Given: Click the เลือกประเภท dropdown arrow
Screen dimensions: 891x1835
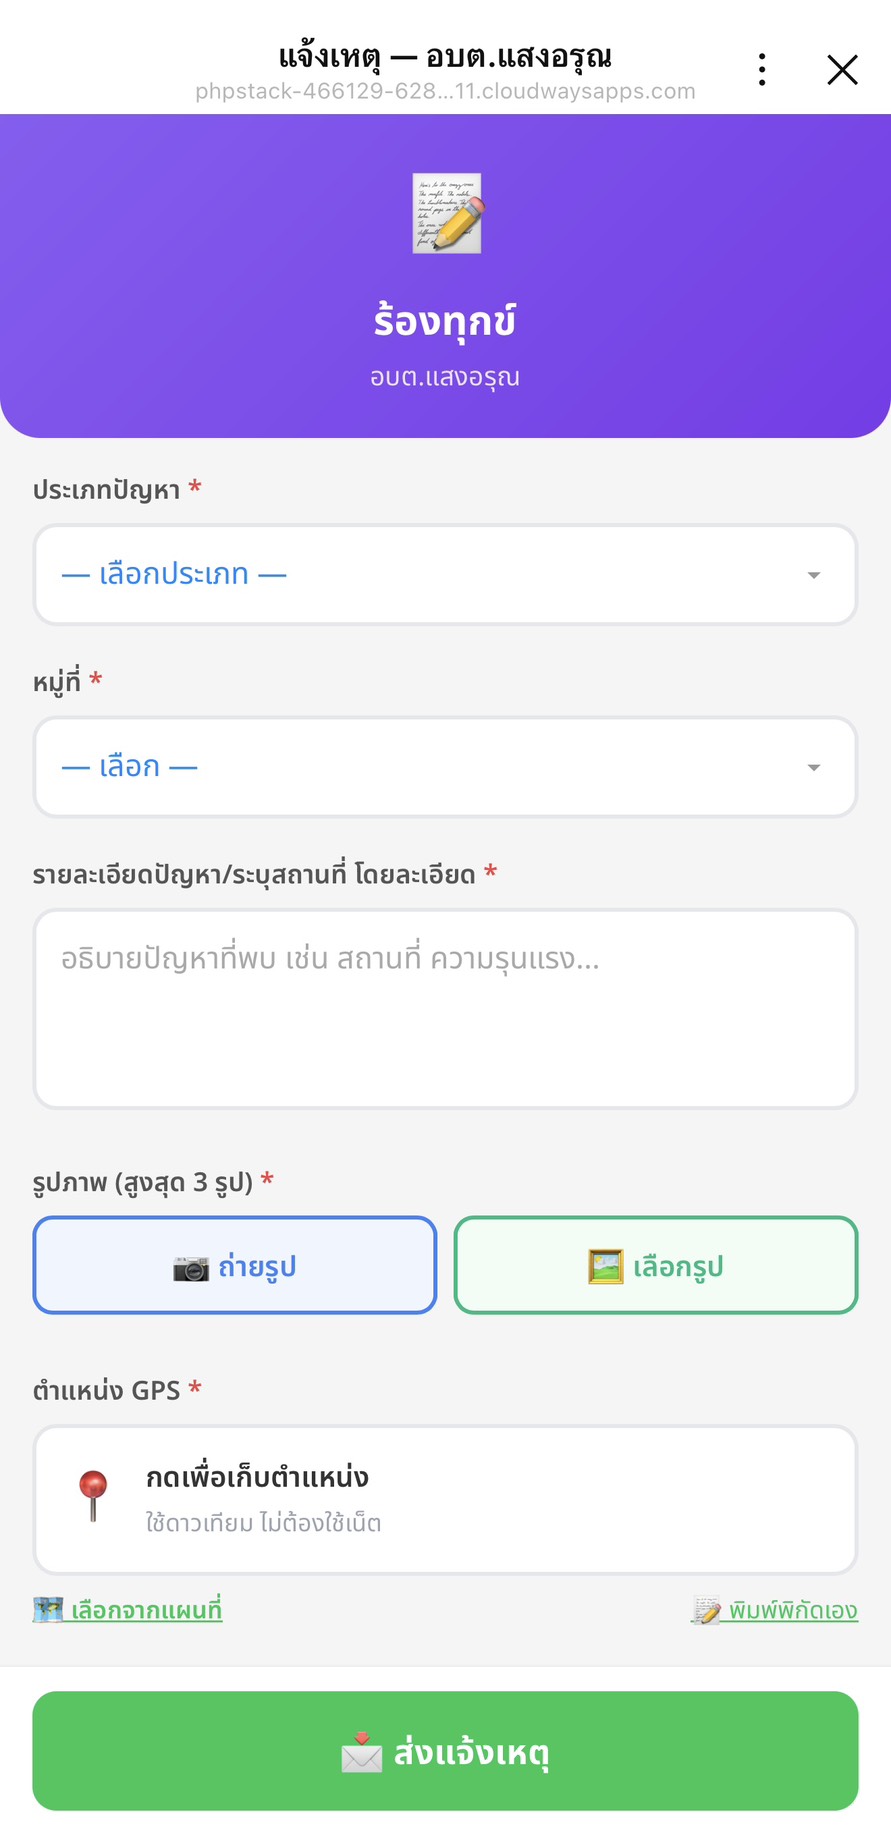Looking at the screenshot, I should [x=814, y=575].
